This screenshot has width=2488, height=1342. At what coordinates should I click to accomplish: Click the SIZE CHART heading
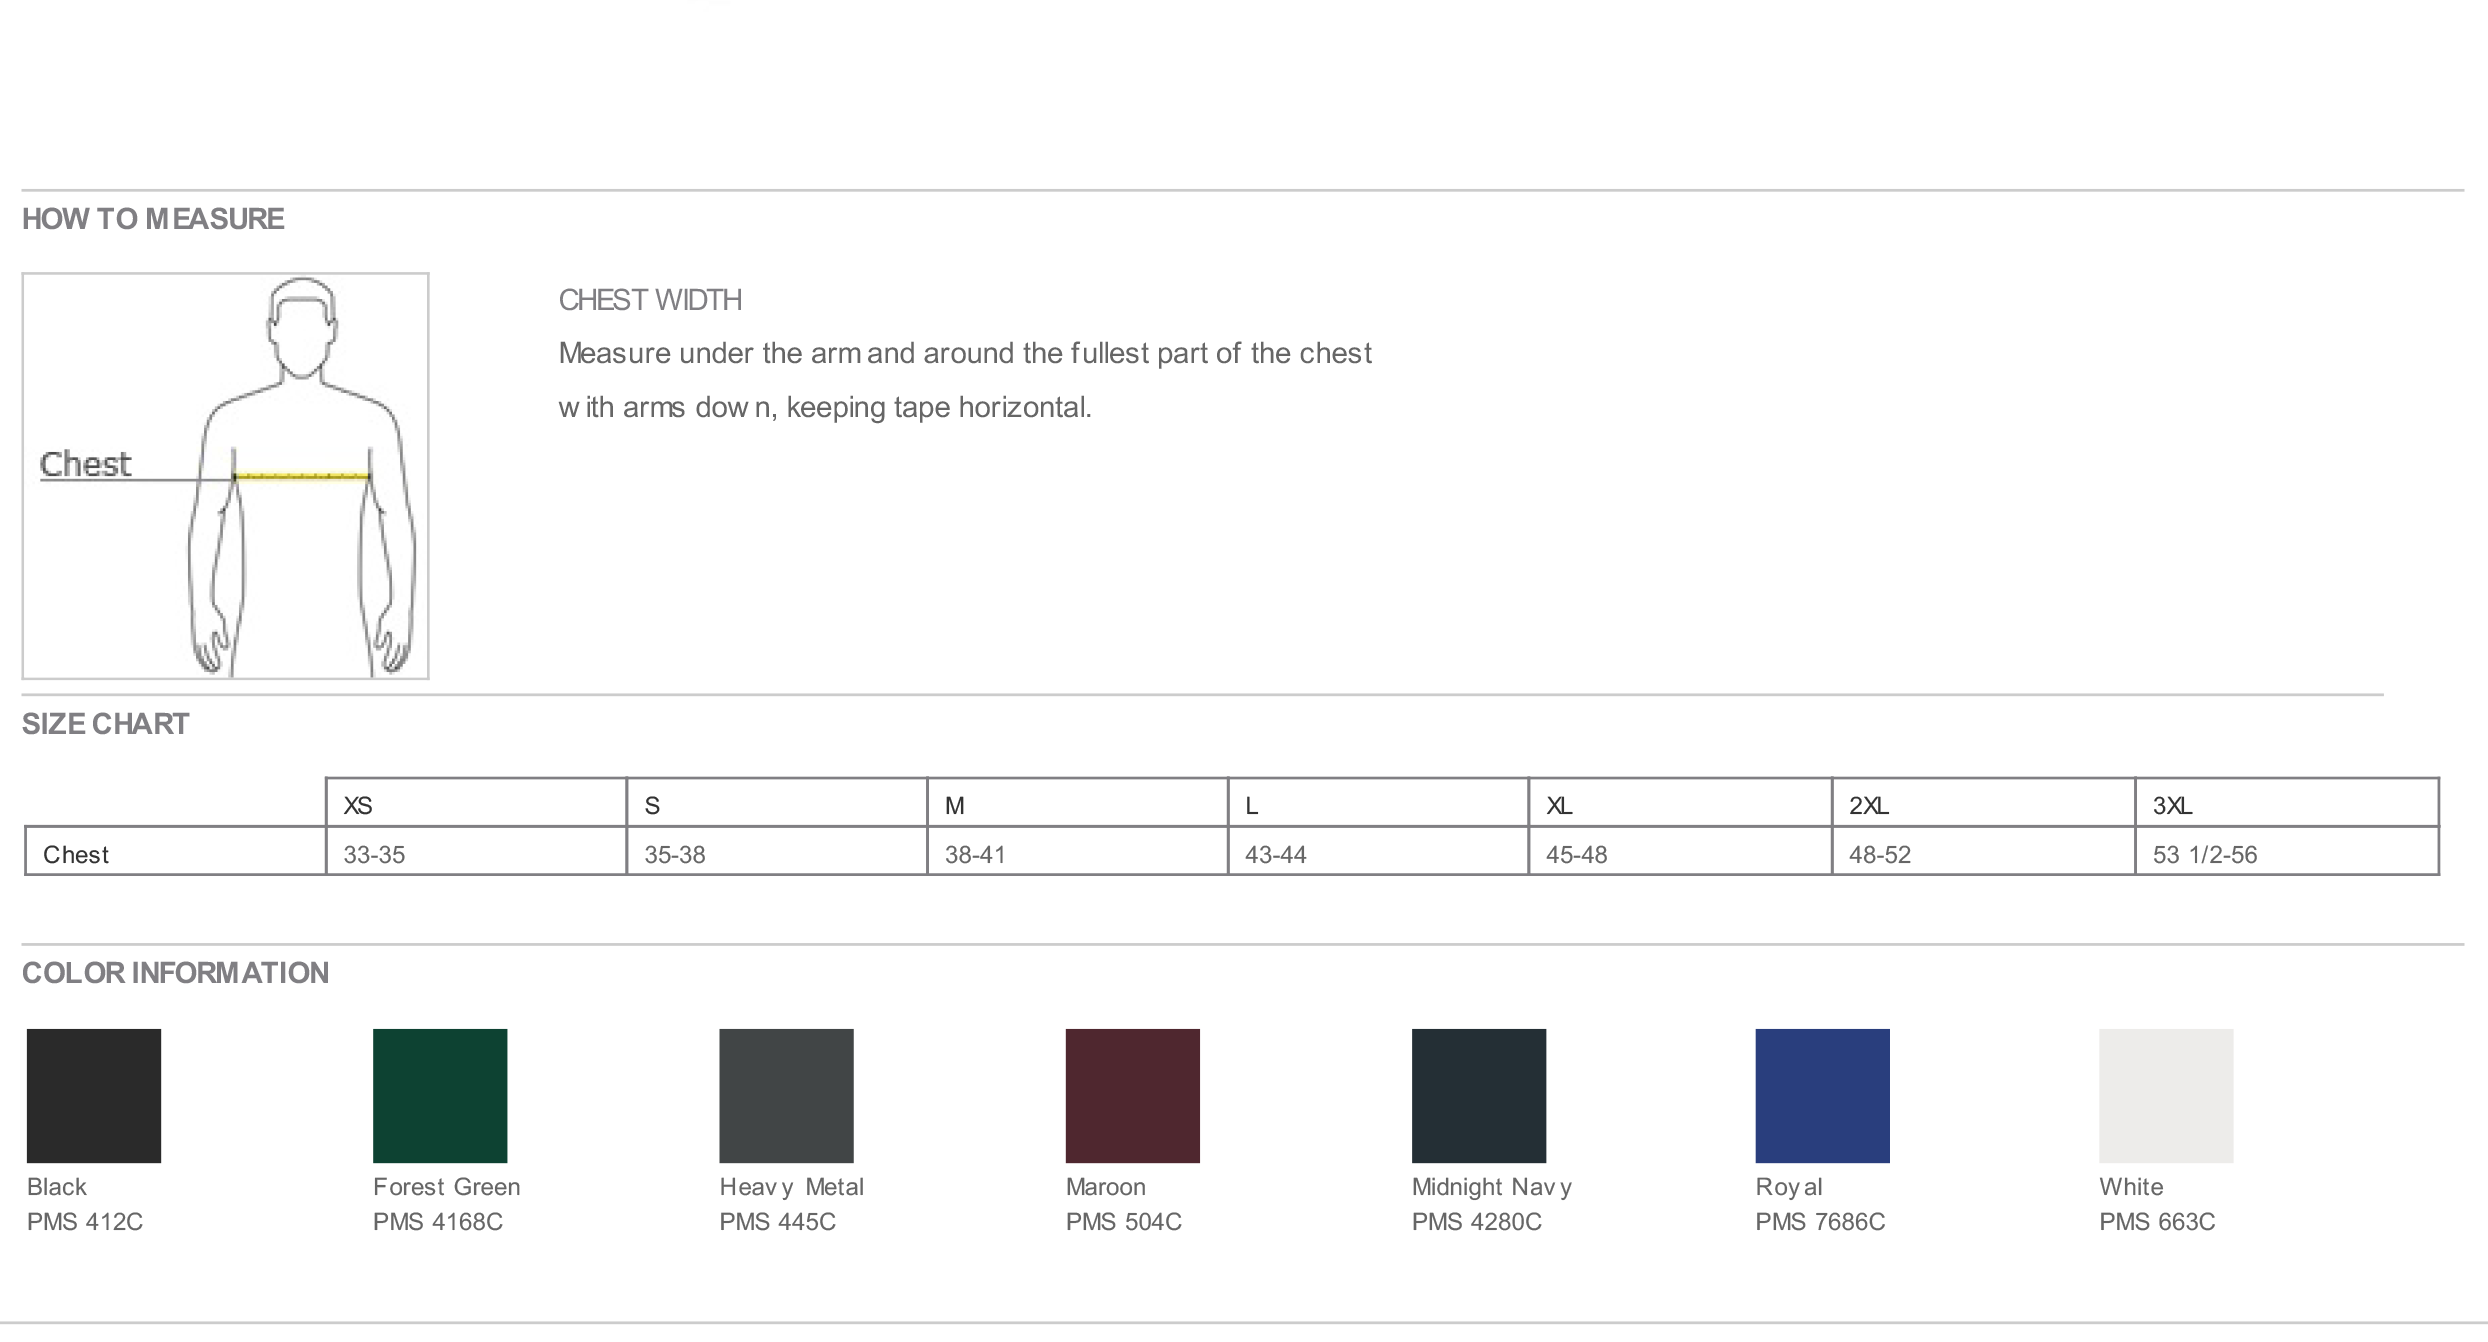click(x=105, y=724)
